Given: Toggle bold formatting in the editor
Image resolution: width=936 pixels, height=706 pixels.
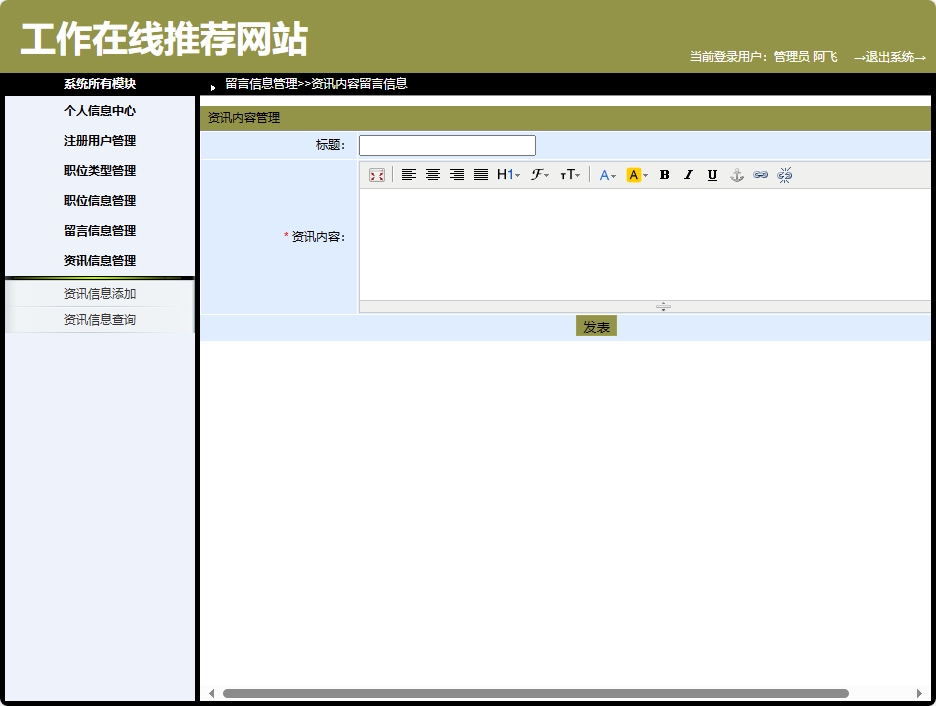Looking at the screenshot, I should pyautogui.click(x=664, y=175).
